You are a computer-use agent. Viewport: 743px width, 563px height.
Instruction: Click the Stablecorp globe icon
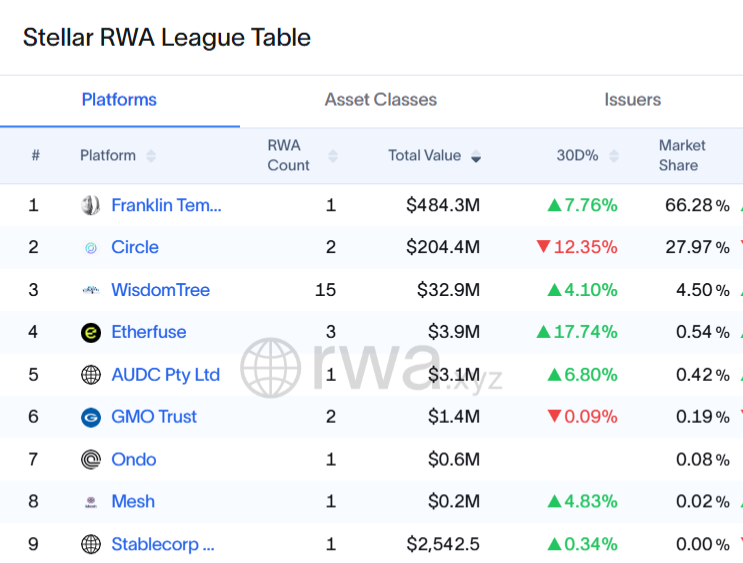pyautogui.click(x=91, y=545)
